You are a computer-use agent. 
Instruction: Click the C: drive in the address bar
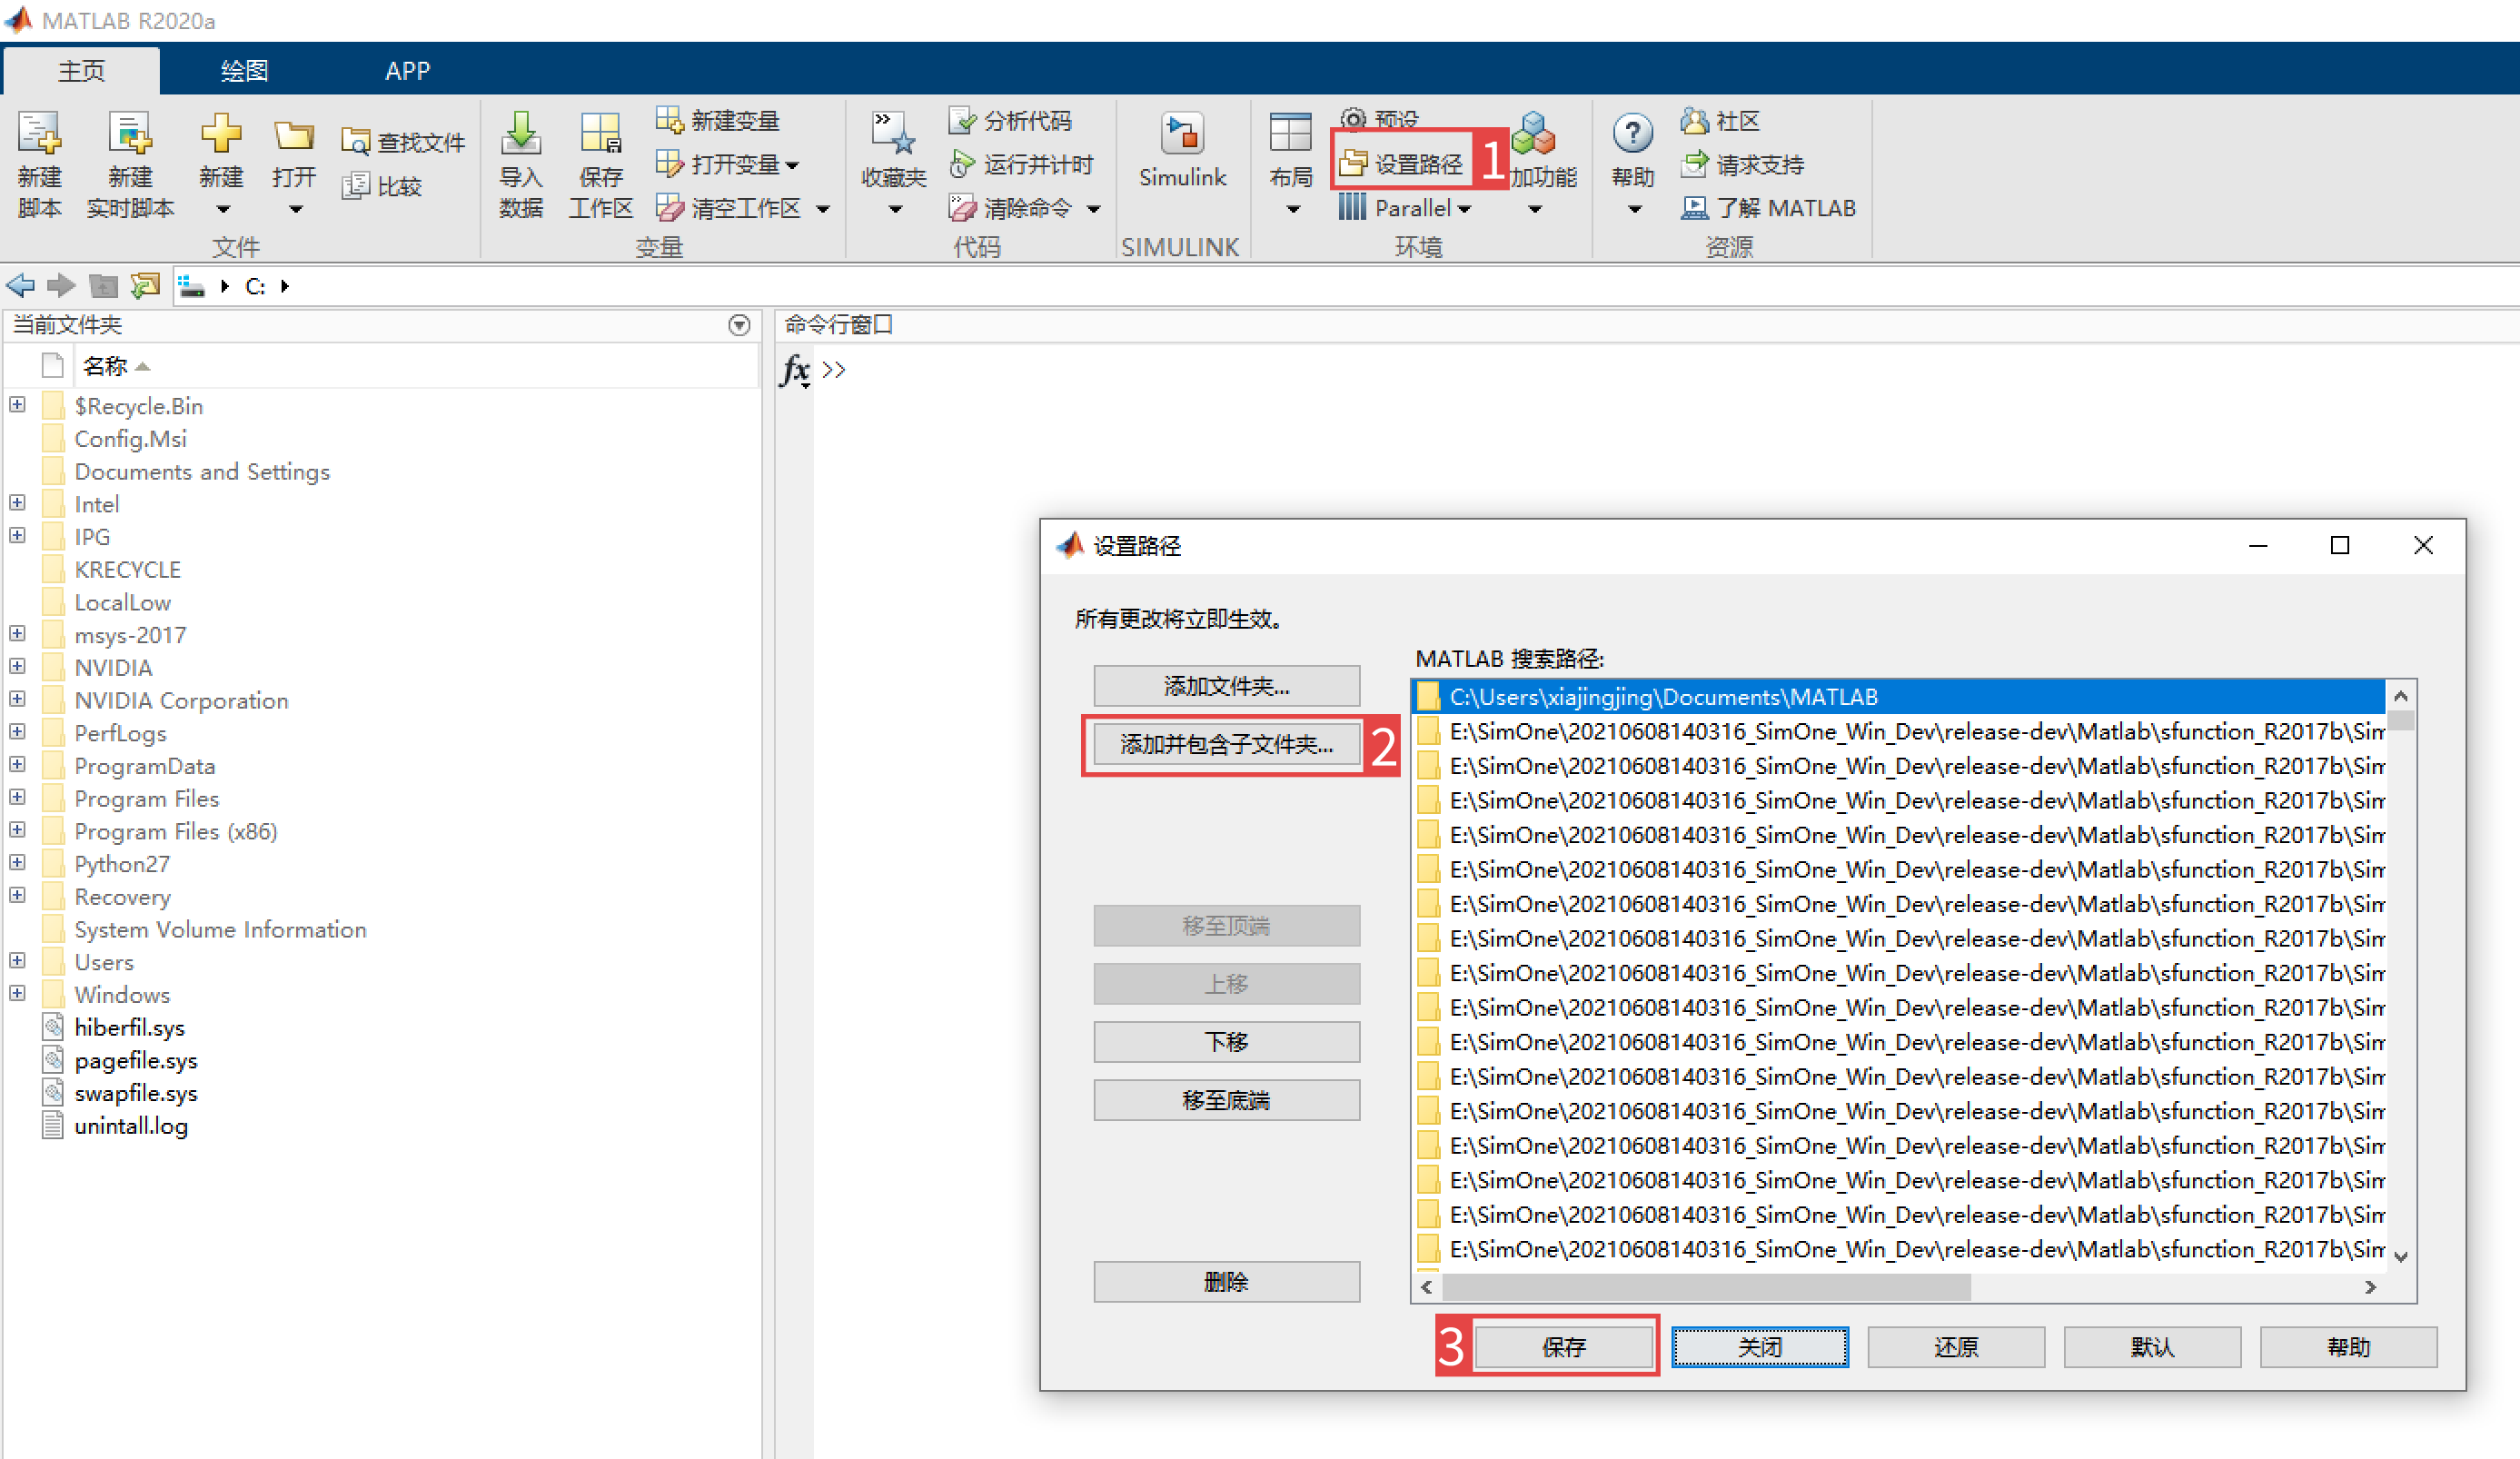pyautogui.click(x=255, y=286)
